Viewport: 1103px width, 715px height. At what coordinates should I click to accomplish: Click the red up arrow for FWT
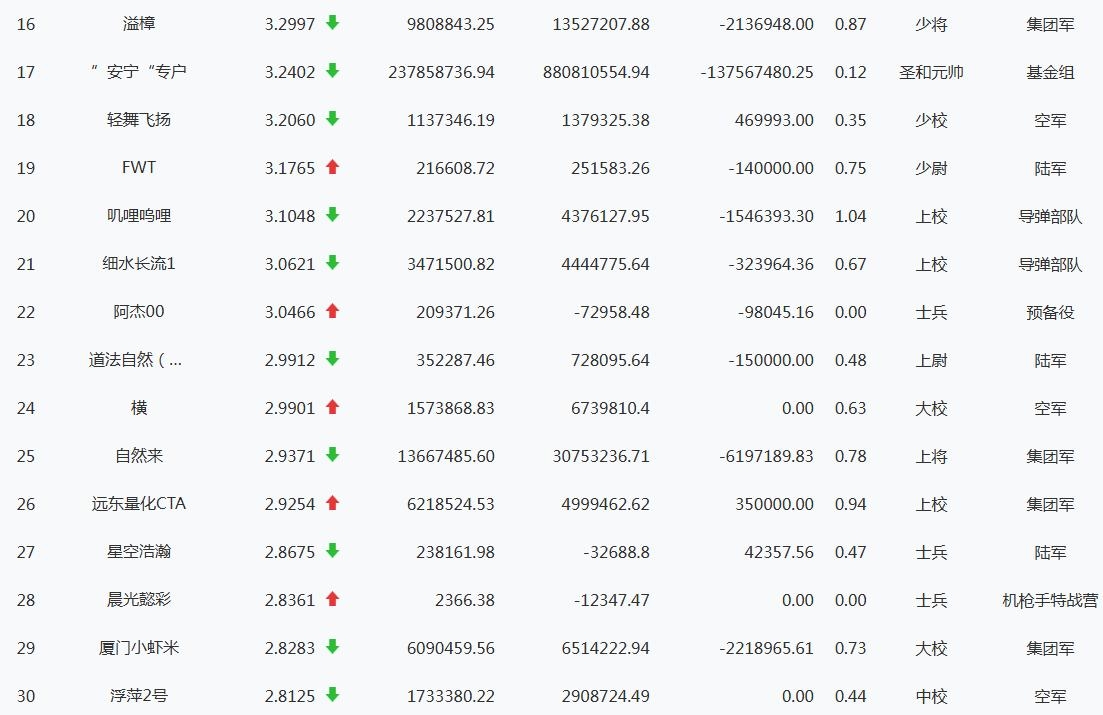[x=333, y=167]
